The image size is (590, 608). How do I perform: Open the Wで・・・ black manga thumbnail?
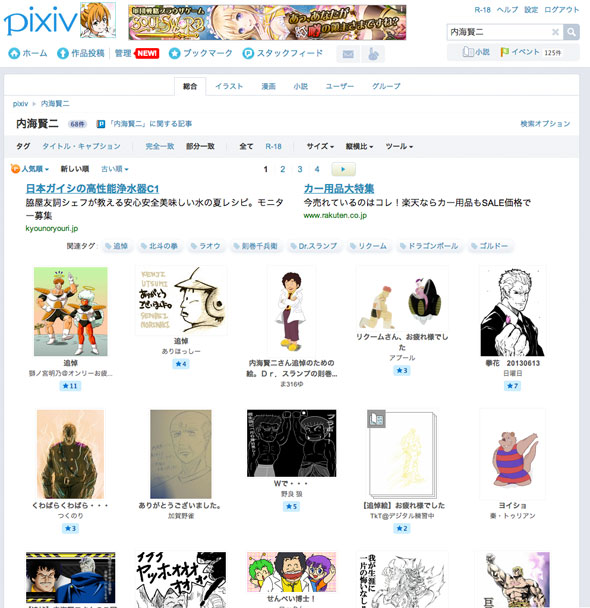[292, 443]
